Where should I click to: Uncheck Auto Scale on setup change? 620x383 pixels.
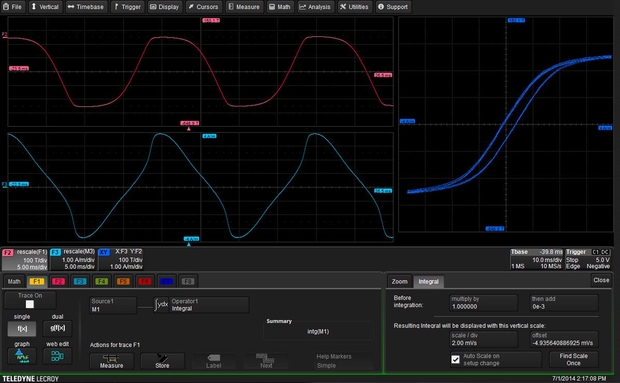(x=456, y=359)
